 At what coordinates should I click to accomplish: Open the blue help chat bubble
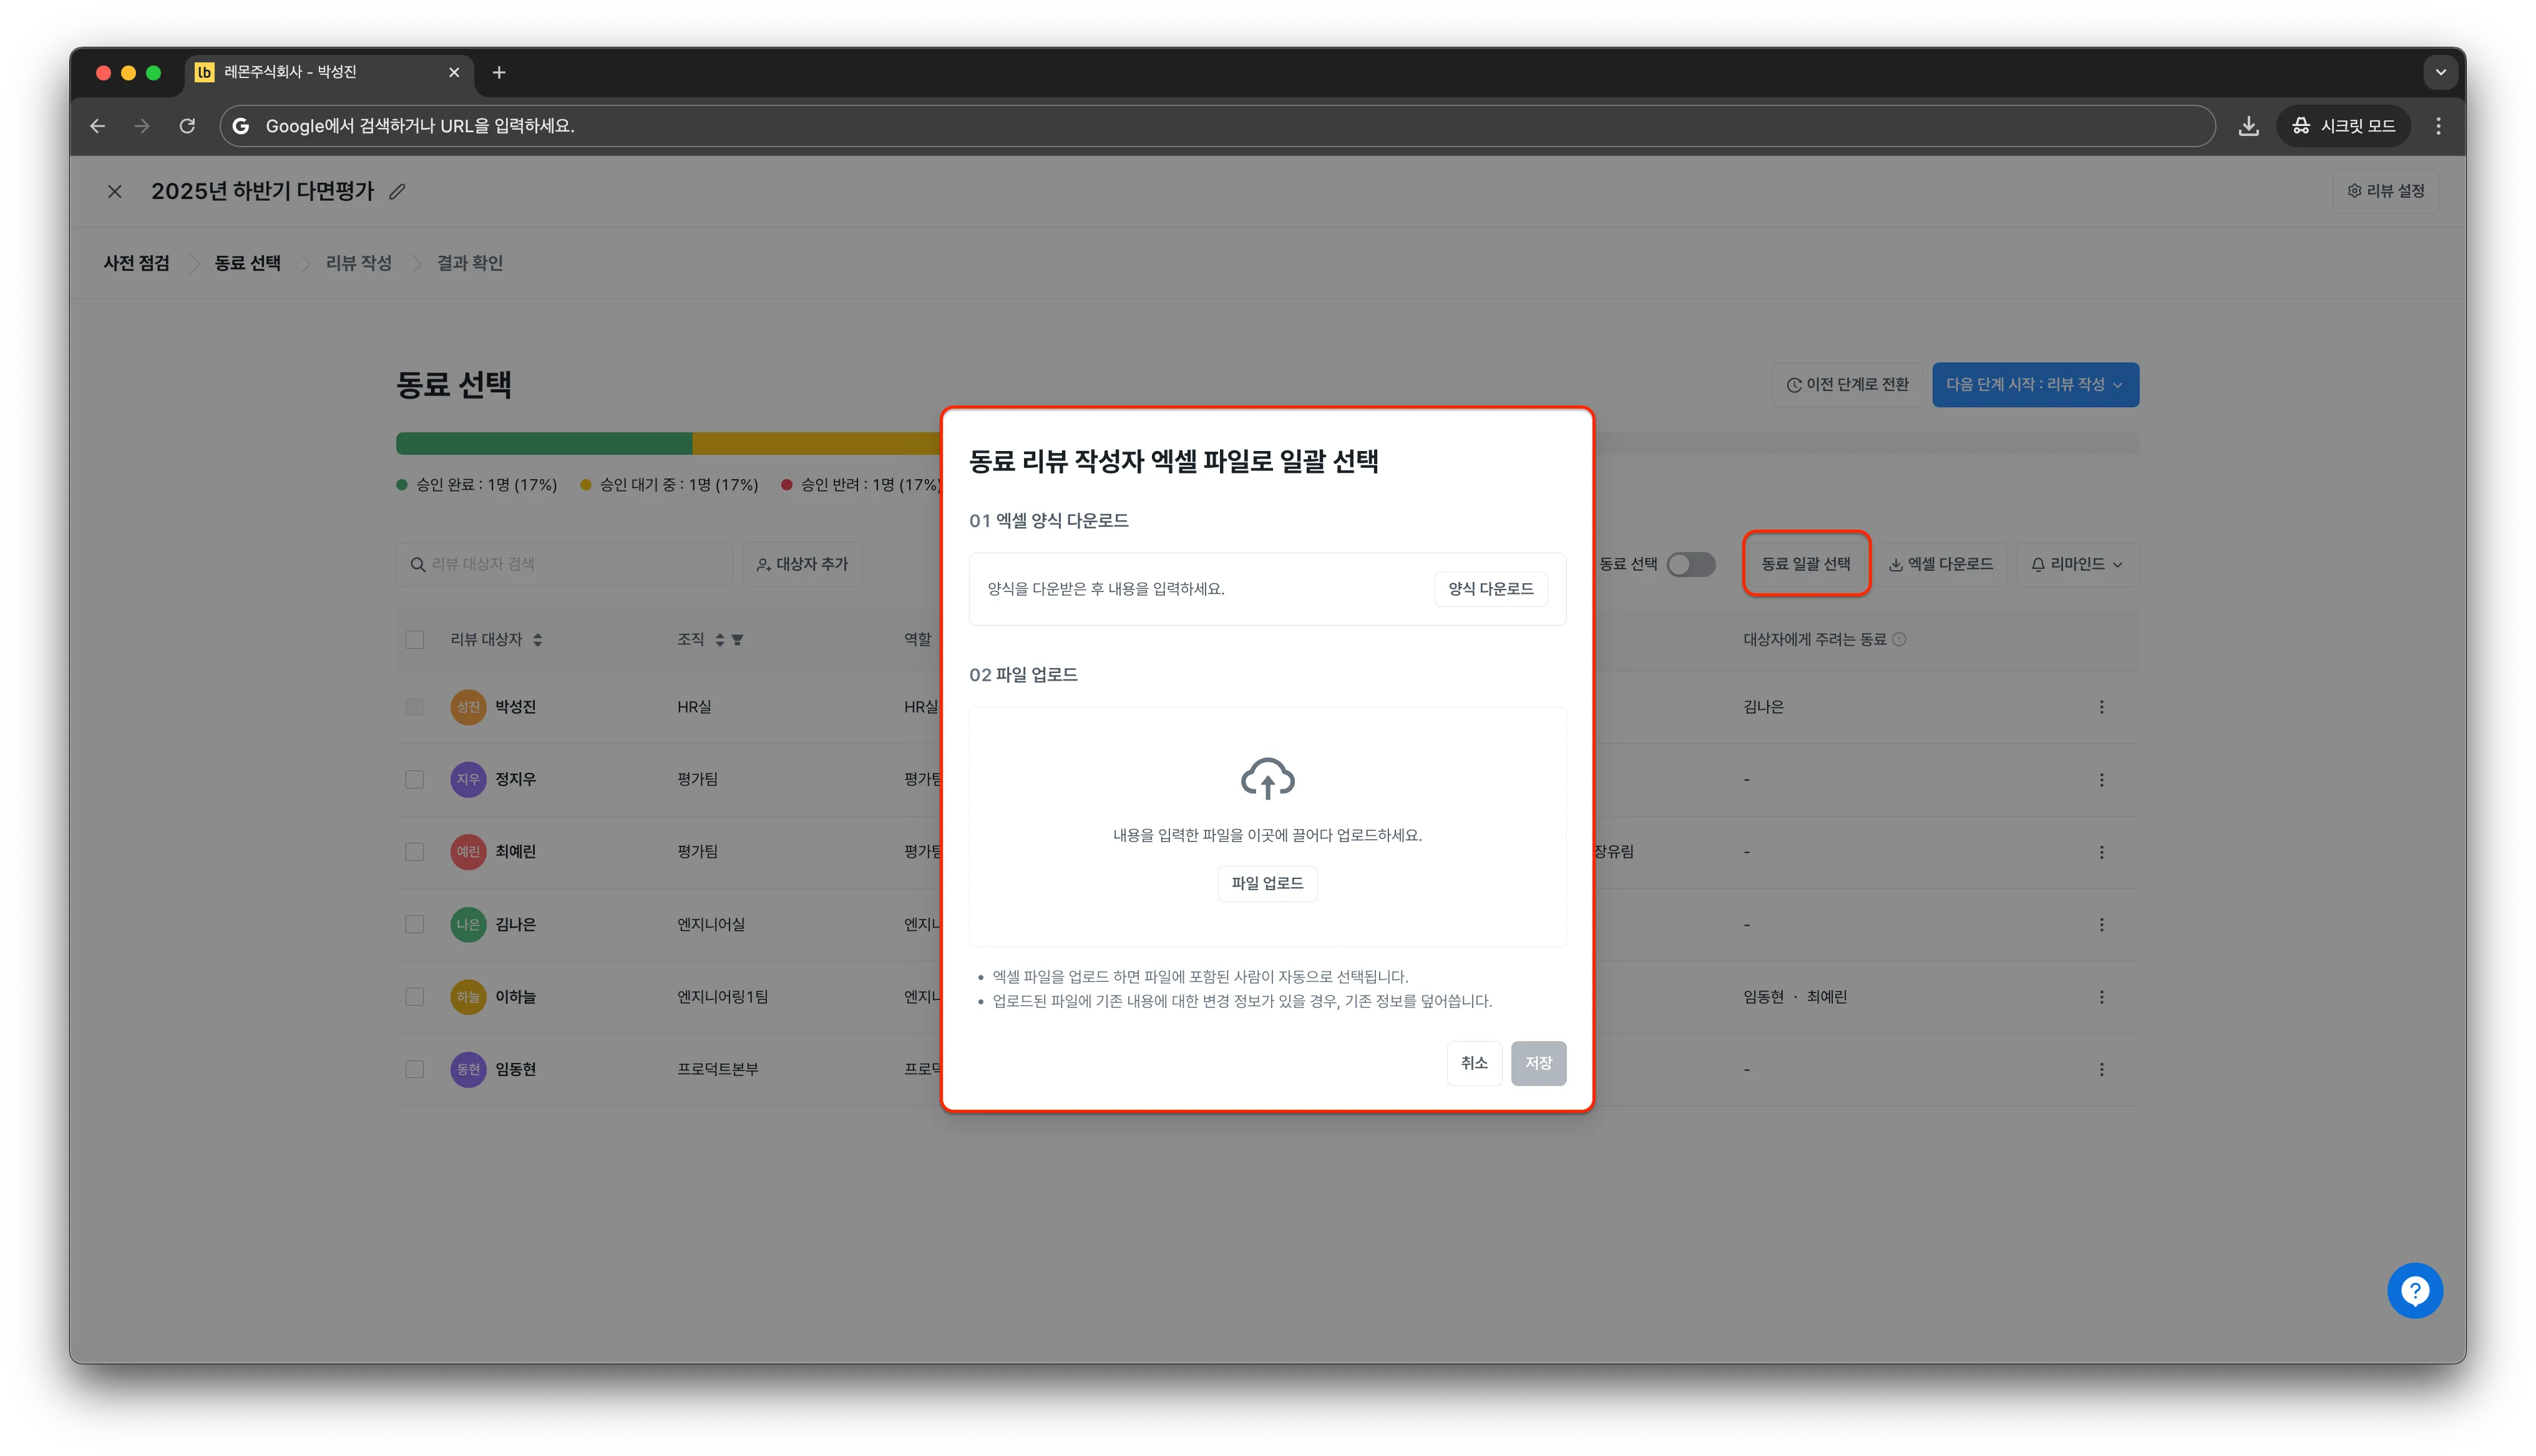tap(2414, 1290)
